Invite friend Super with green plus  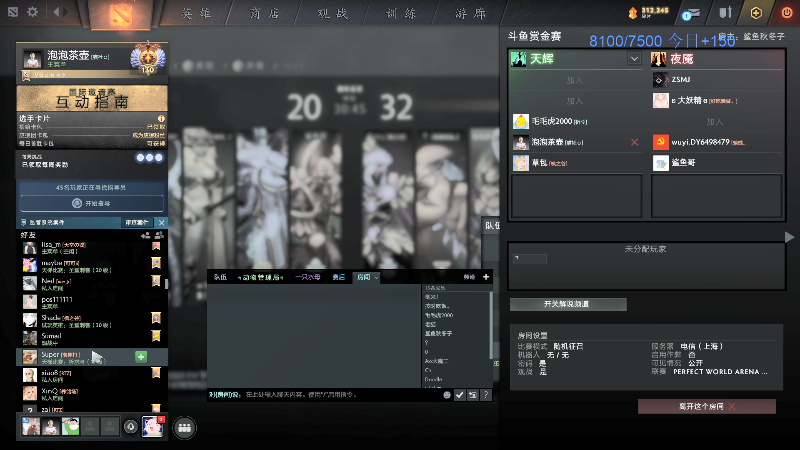(x=141, y=357)
